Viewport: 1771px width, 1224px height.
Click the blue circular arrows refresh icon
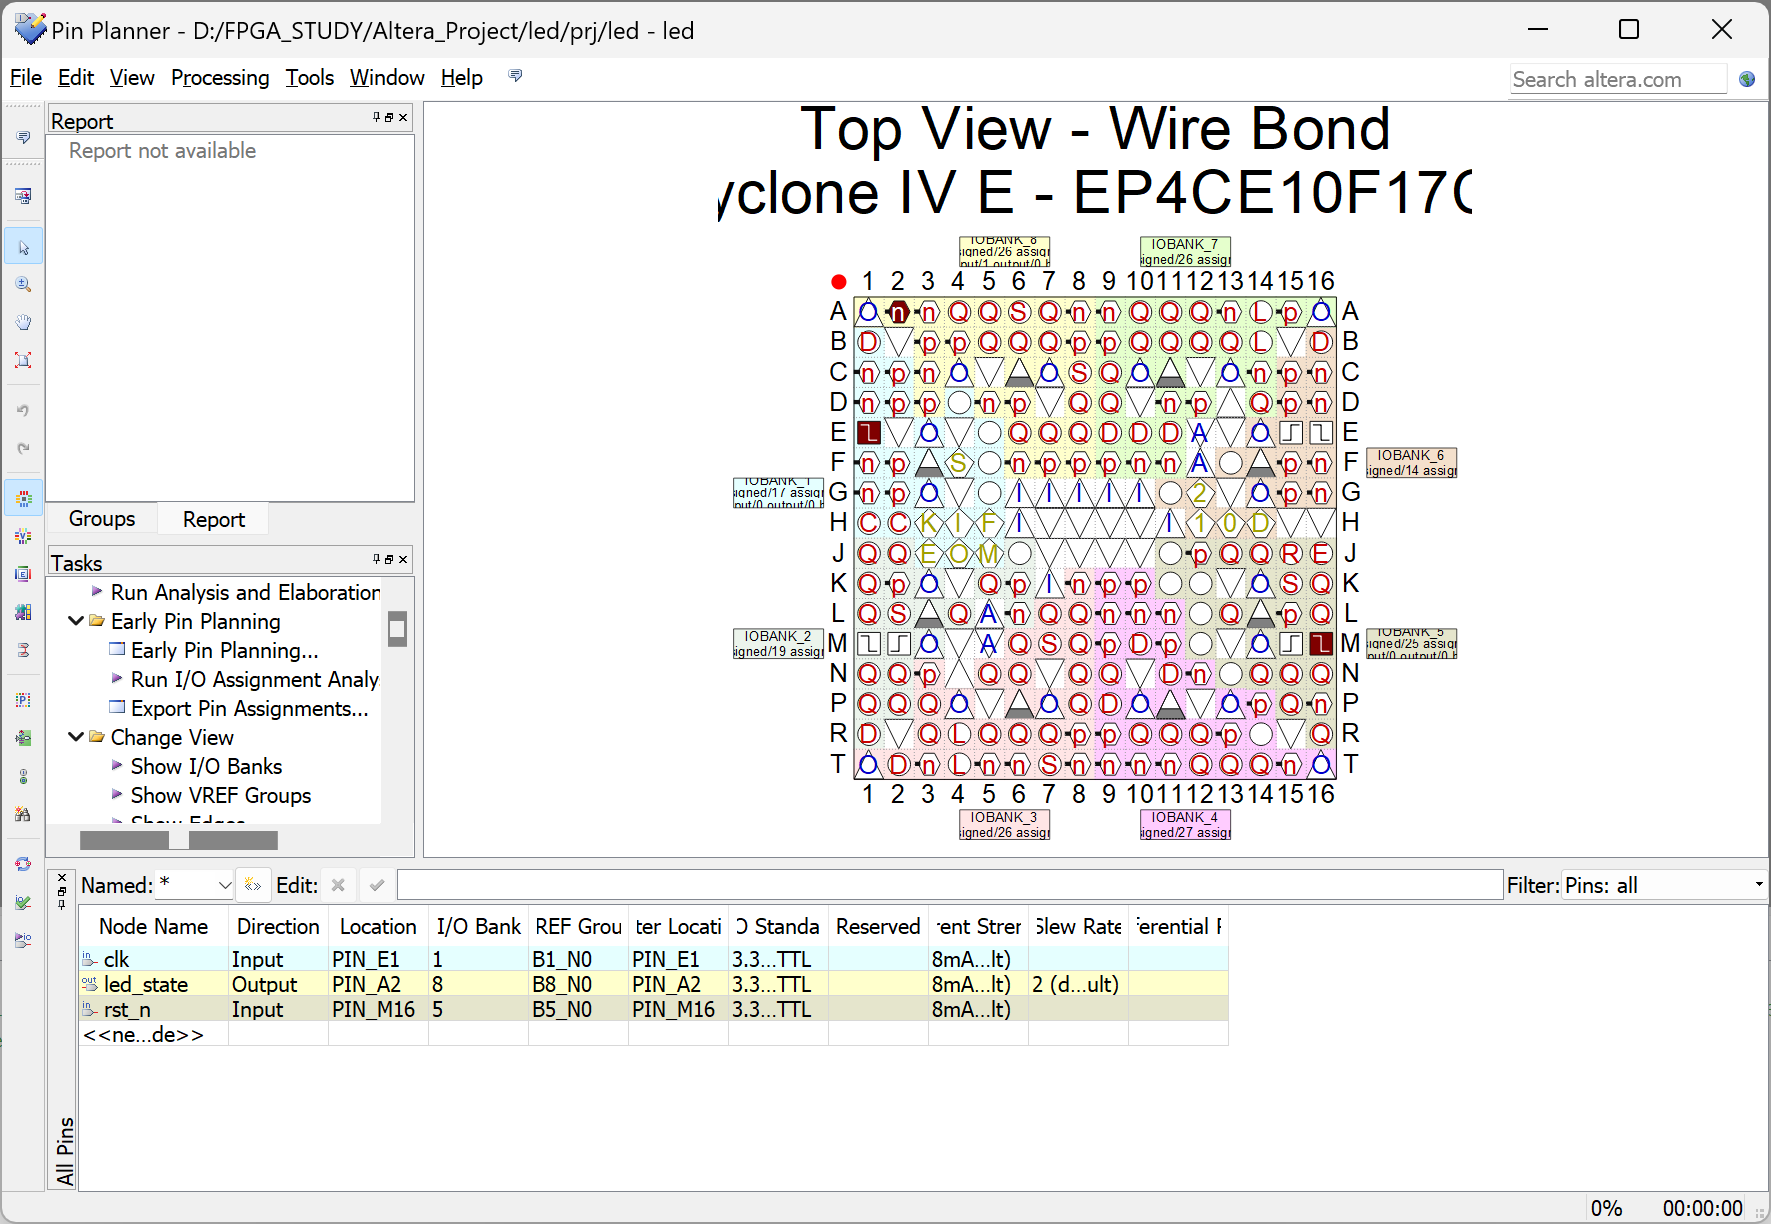(x=23, y=864)
